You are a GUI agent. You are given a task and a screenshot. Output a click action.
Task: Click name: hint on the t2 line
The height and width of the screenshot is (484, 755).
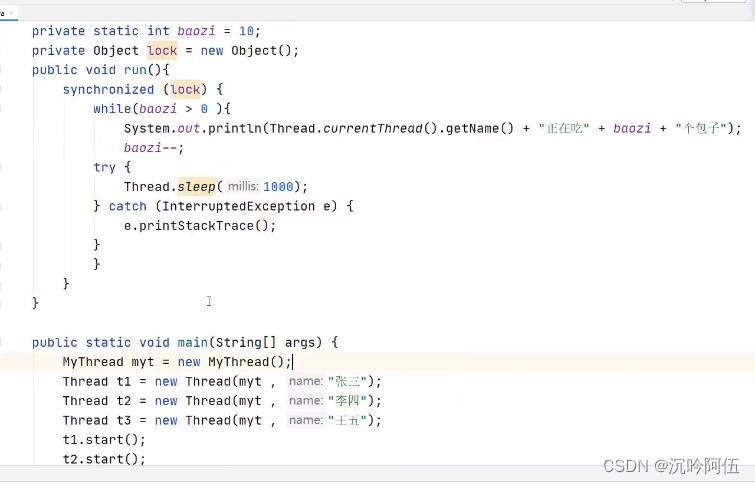pos(306,401)
